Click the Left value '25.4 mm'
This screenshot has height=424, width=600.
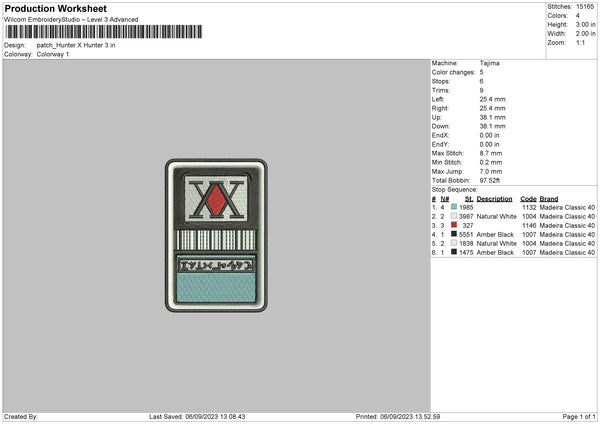point(492,99)
